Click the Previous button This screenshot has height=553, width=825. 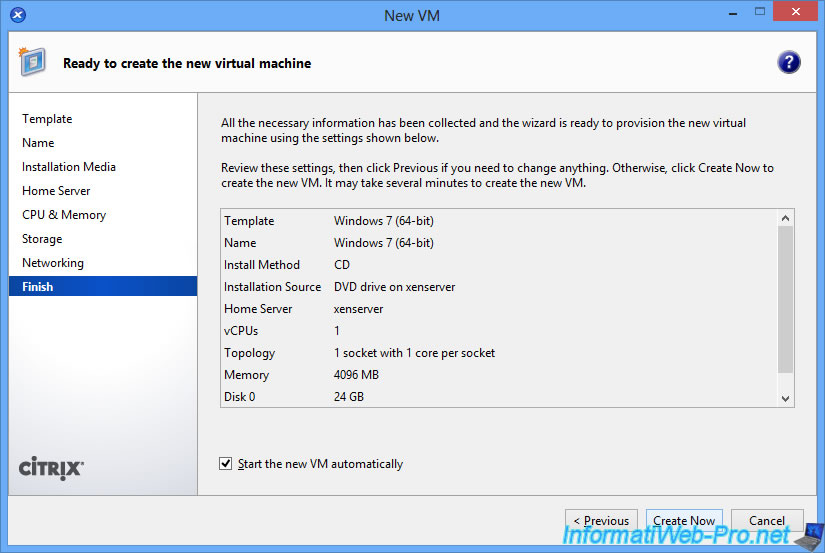(601, 520)
